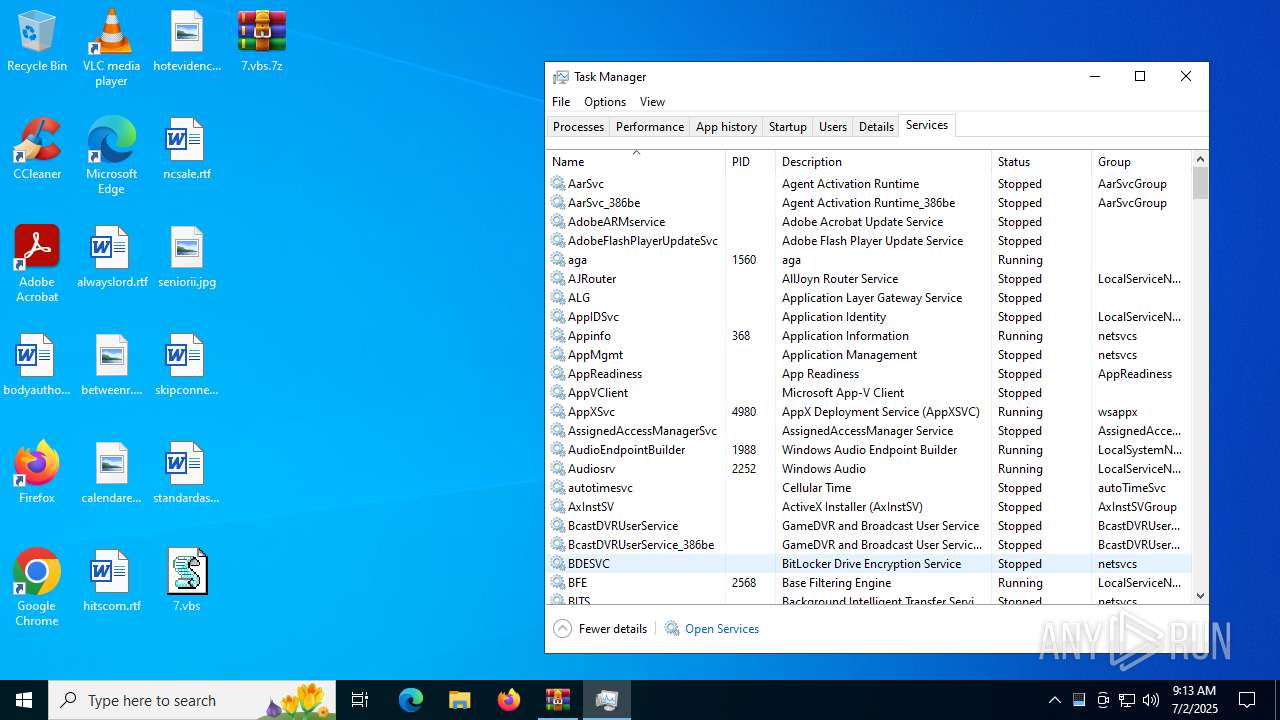Select the skipconne document icon
Viewport: 1280px width, 720px height.
point(187,366)
